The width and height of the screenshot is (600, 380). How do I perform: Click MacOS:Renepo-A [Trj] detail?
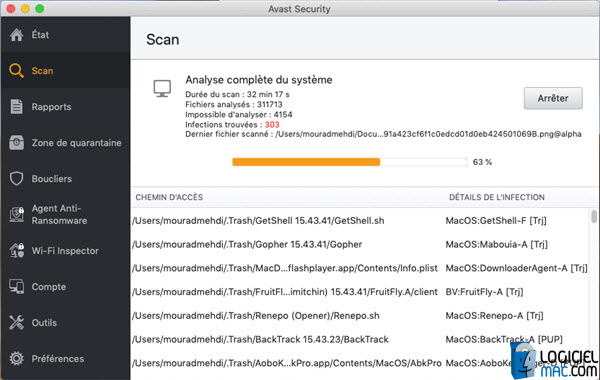(494, 316)
